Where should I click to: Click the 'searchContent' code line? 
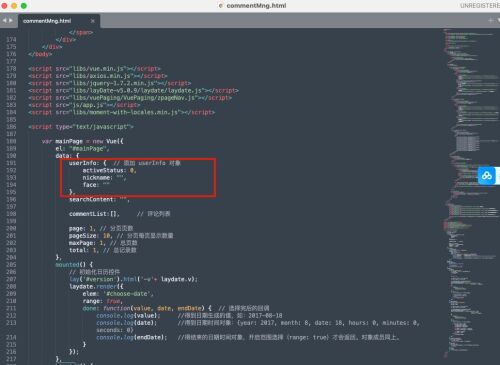pyautogui.click(x=99, y=199)
